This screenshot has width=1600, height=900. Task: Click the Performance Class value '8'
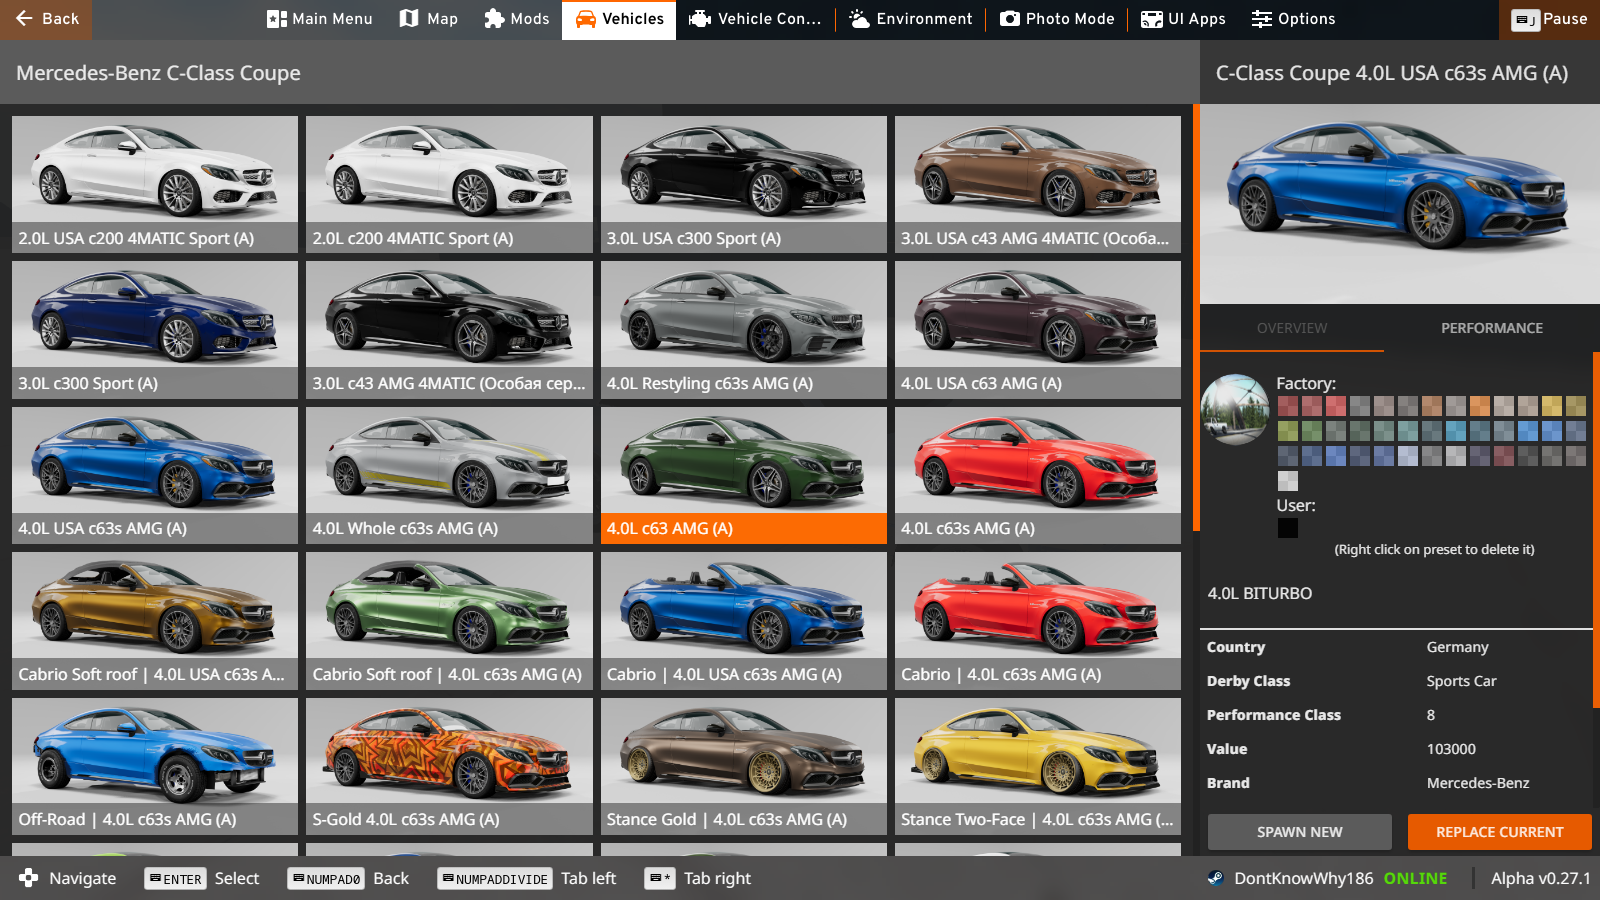[x=1431, y=715]
